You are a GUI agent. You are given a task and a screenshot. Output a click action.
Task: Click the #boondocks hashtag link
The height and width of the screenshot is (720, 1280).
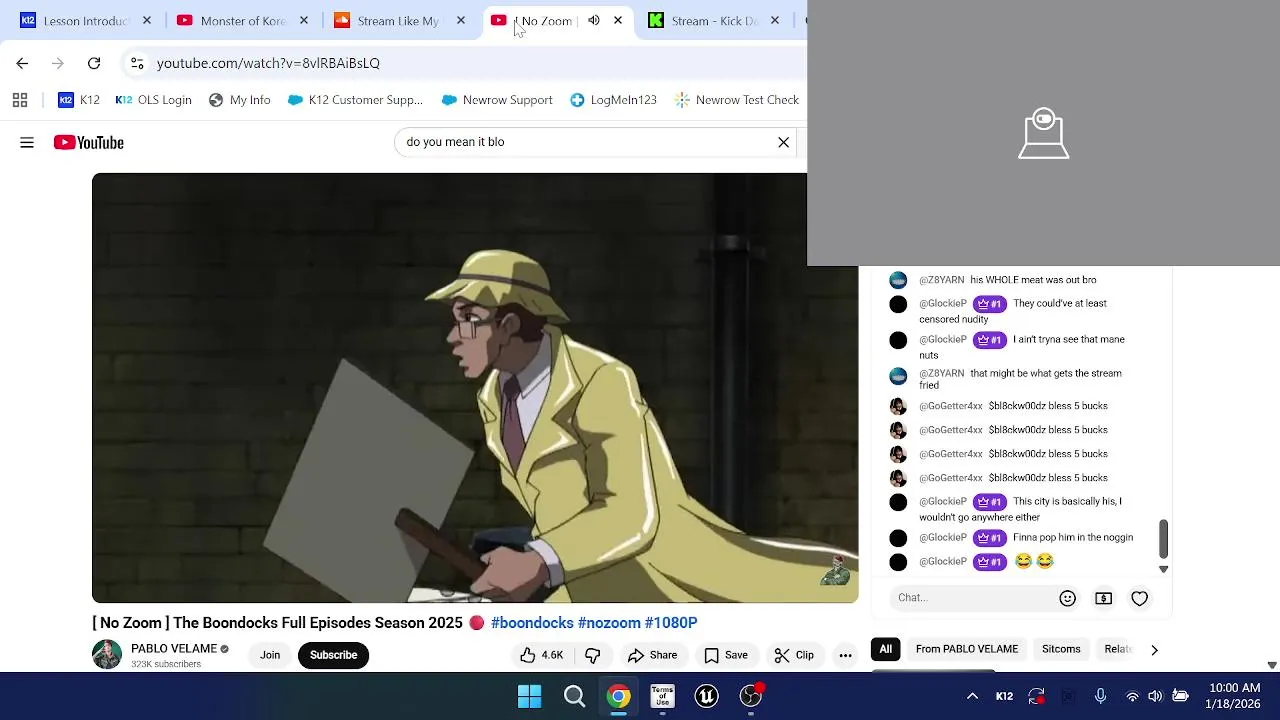pos(532,623)
